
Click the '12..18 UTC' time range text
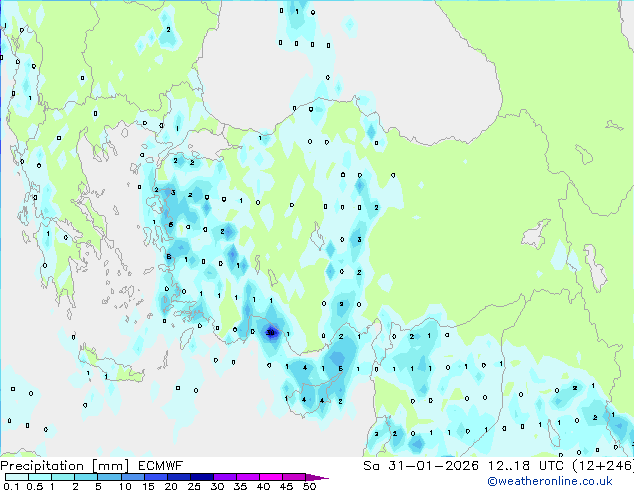tap(525, 466)
